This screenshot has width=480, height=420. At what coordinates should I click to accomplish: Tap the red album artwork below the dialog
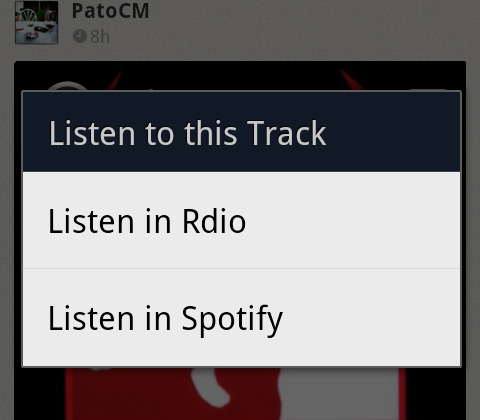pos(235,393)
